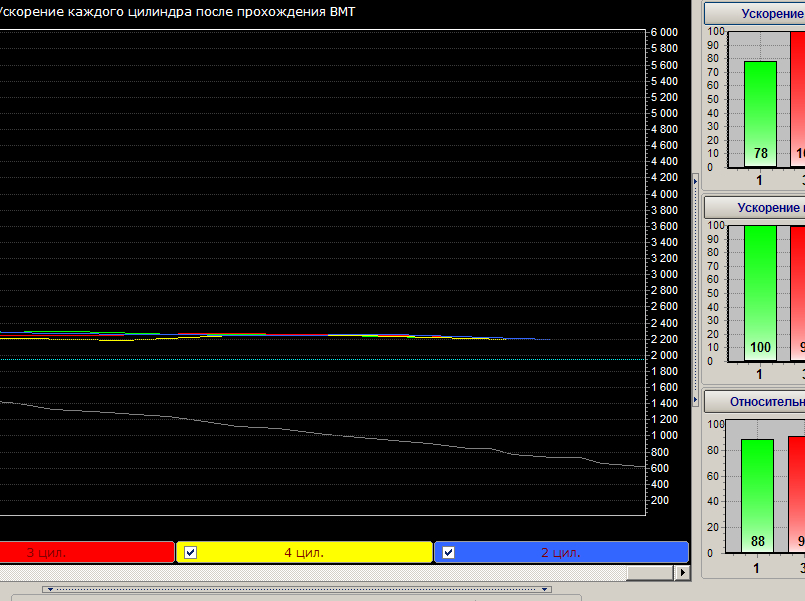Viewport: 805px width, 601px height.
Task: Click green bar showing 78 for cylinder 1
Action: 760,114
